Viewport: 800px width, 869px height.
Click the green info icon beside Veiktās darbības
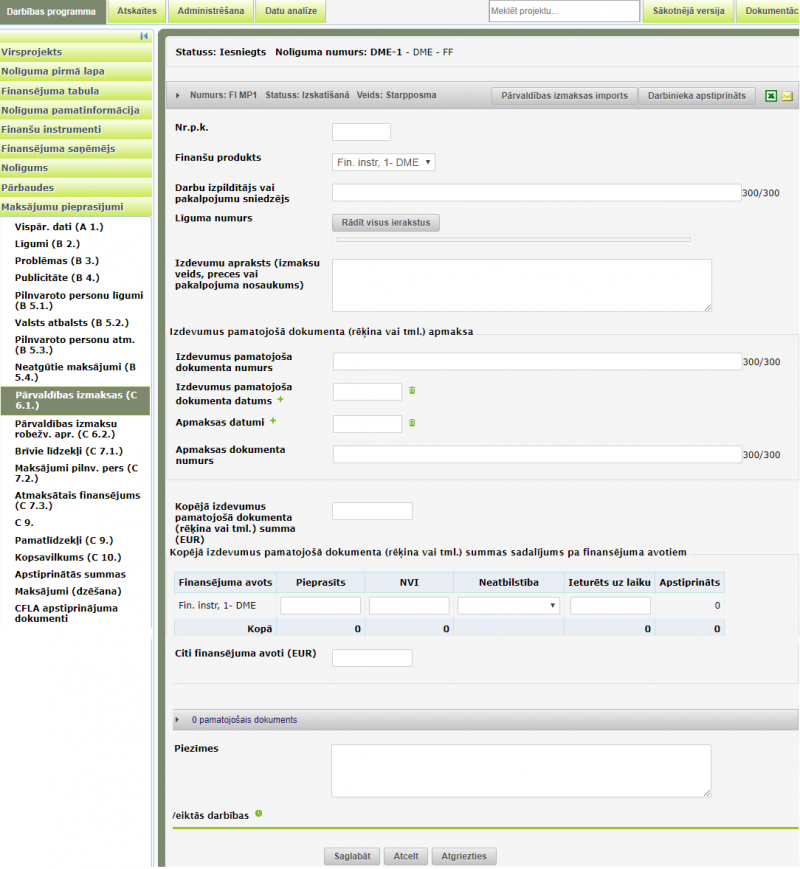(259, 814)
